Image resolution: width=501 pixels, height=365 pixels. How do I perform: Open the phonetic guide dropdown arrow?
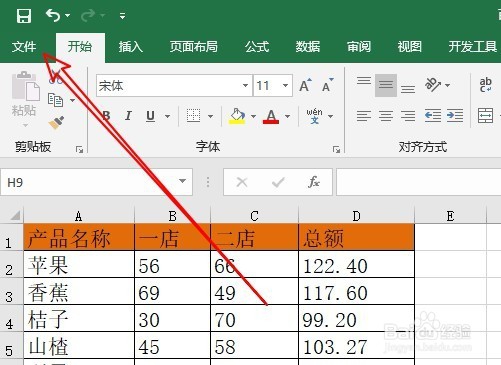pos(331,116)
